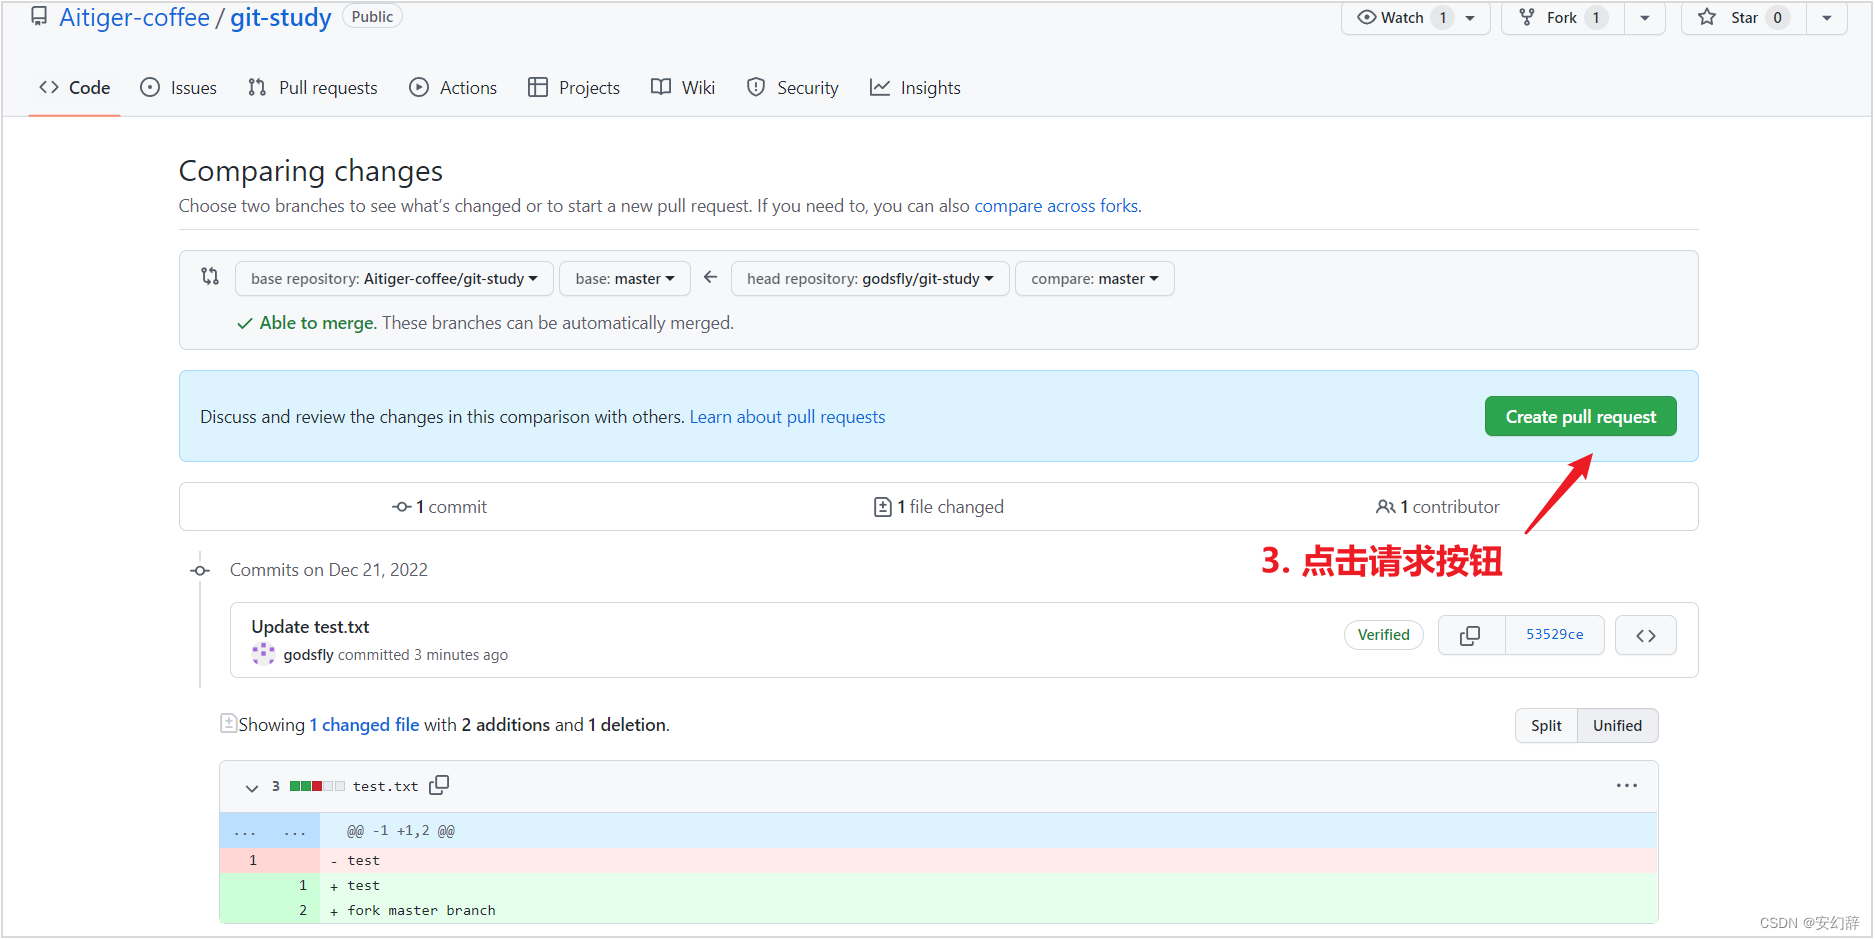Click the fork icon in Fork button

point(1527,17)
